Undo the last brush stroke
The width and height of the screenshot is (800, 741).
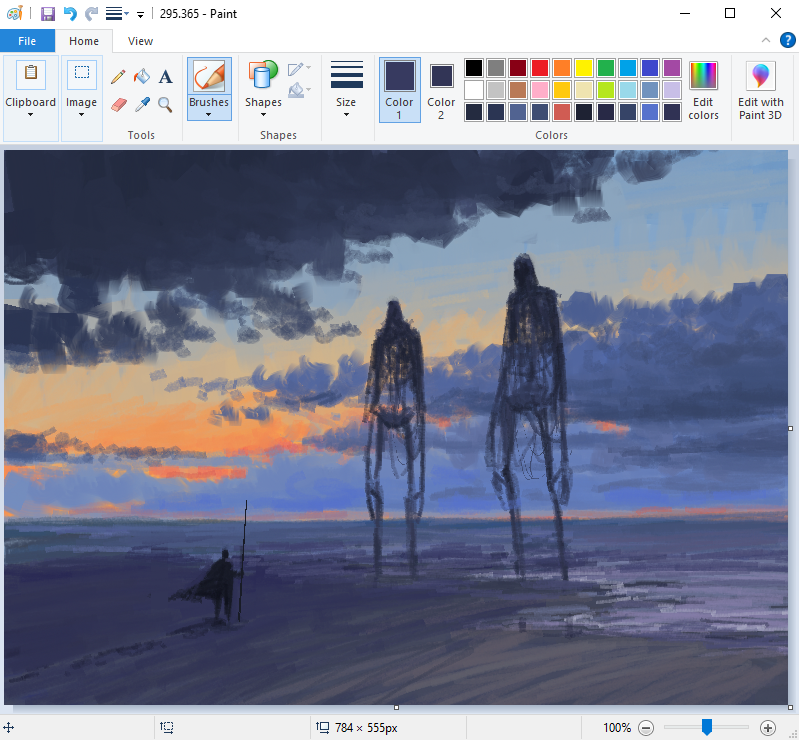pos(68,13)
